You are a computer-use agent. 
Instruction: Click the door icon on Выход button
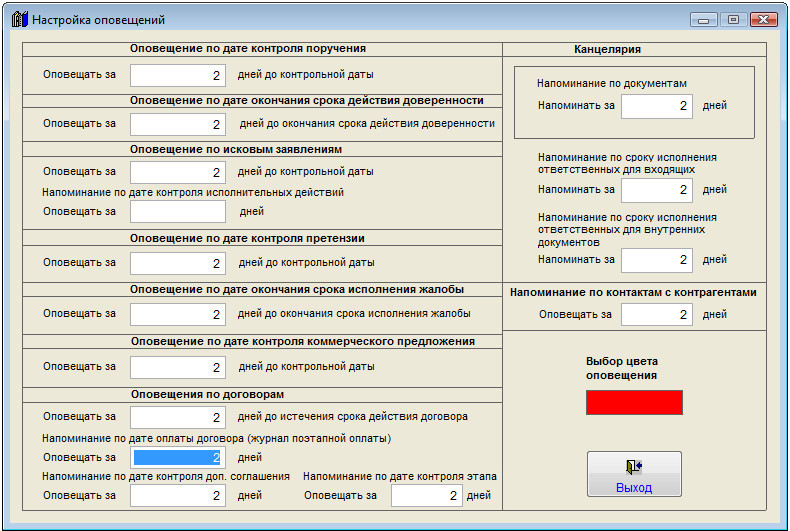(634, 467)
